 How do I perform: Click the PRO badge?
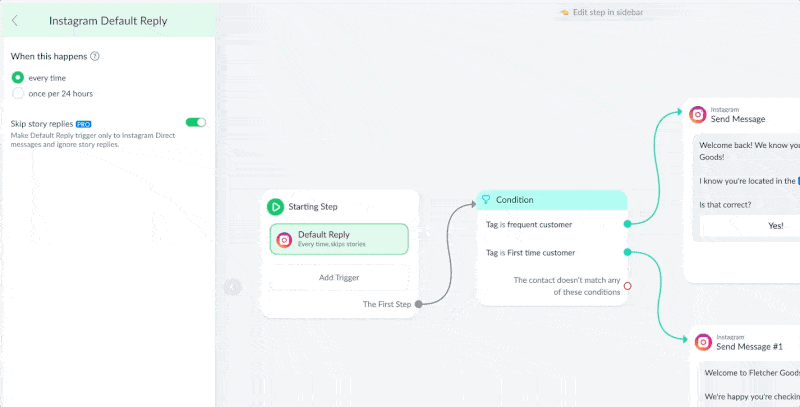(x=84, y=124)
